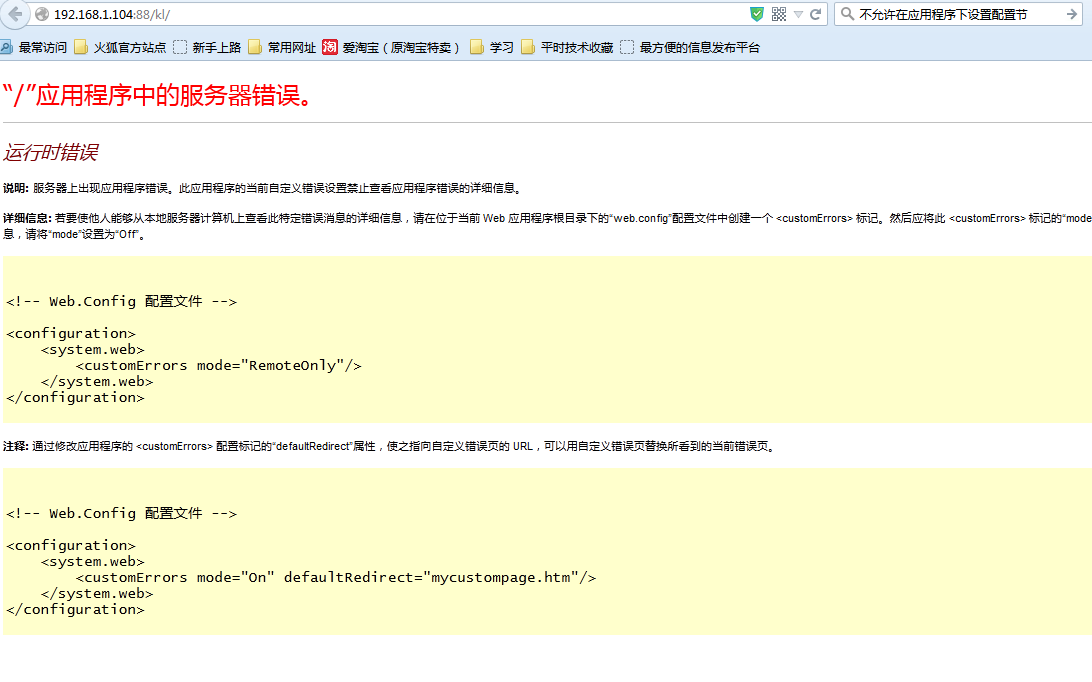Click the globe site identity icon
This screenshot has width=1092, height=682.
(42, 15)
